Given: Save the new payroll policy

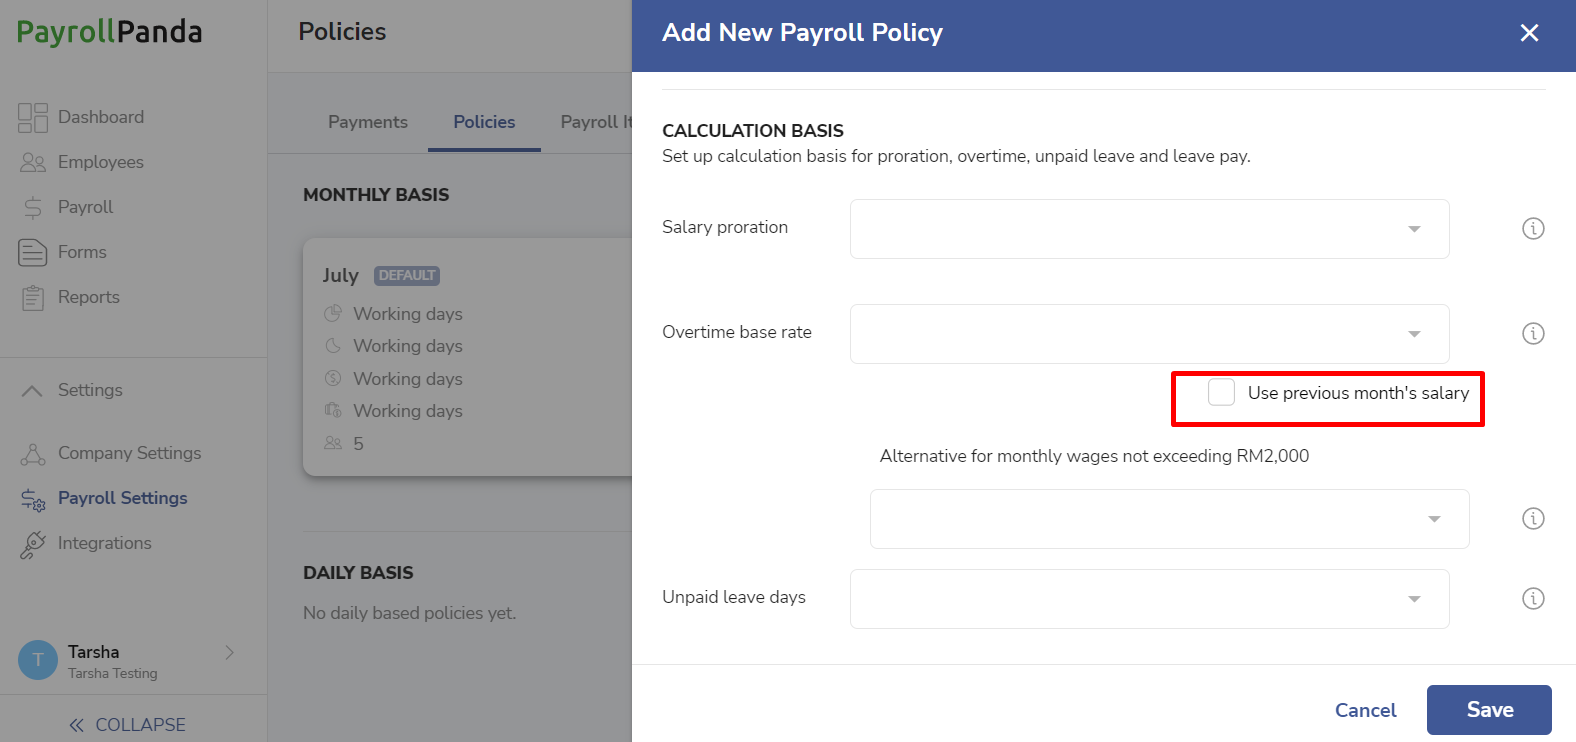Looking at the screenshot, I should click(1489, 710).
